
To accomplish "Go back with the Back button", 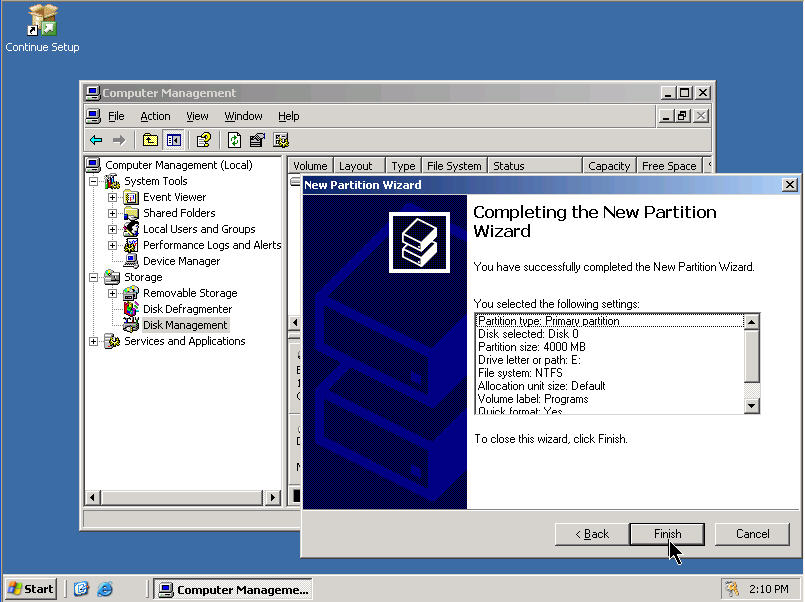I will [592, 534].
